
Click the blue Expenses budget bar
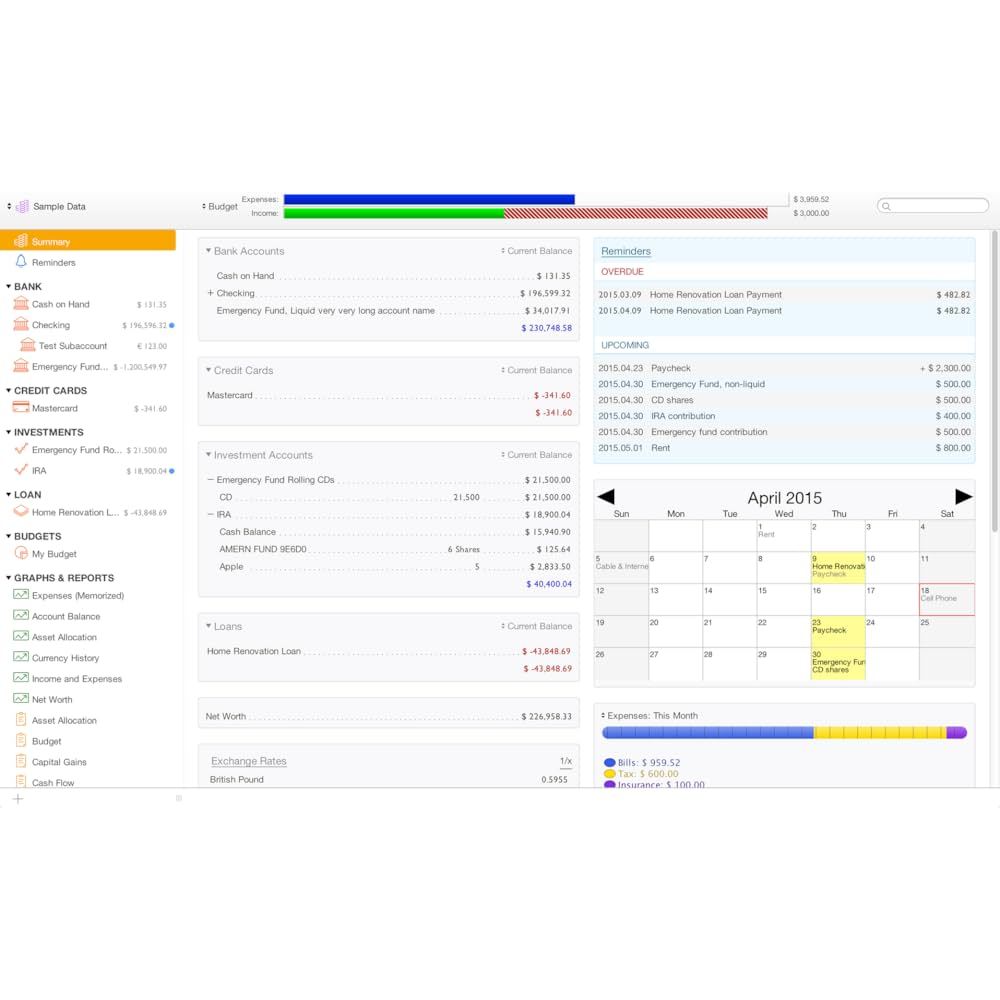pos(429,200)
